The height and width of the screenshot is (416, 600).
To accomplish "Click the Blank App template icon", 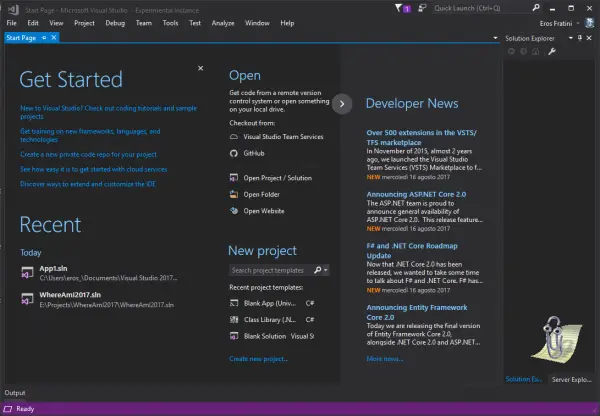I will [x=234, y=303].
